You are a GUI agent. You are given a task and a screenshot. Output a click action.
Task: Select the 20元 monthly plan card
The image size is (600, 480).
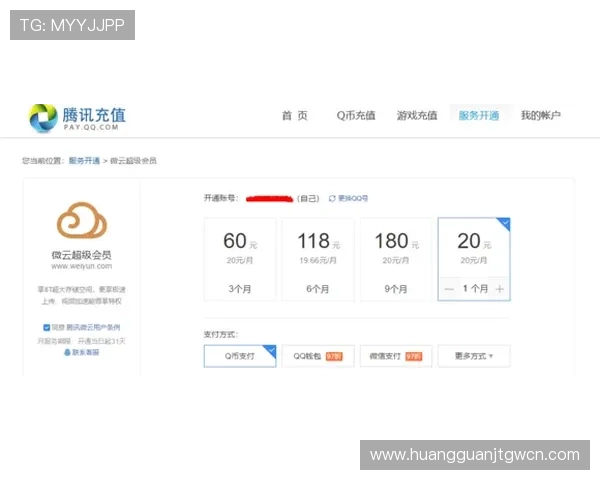pos(474,259)
